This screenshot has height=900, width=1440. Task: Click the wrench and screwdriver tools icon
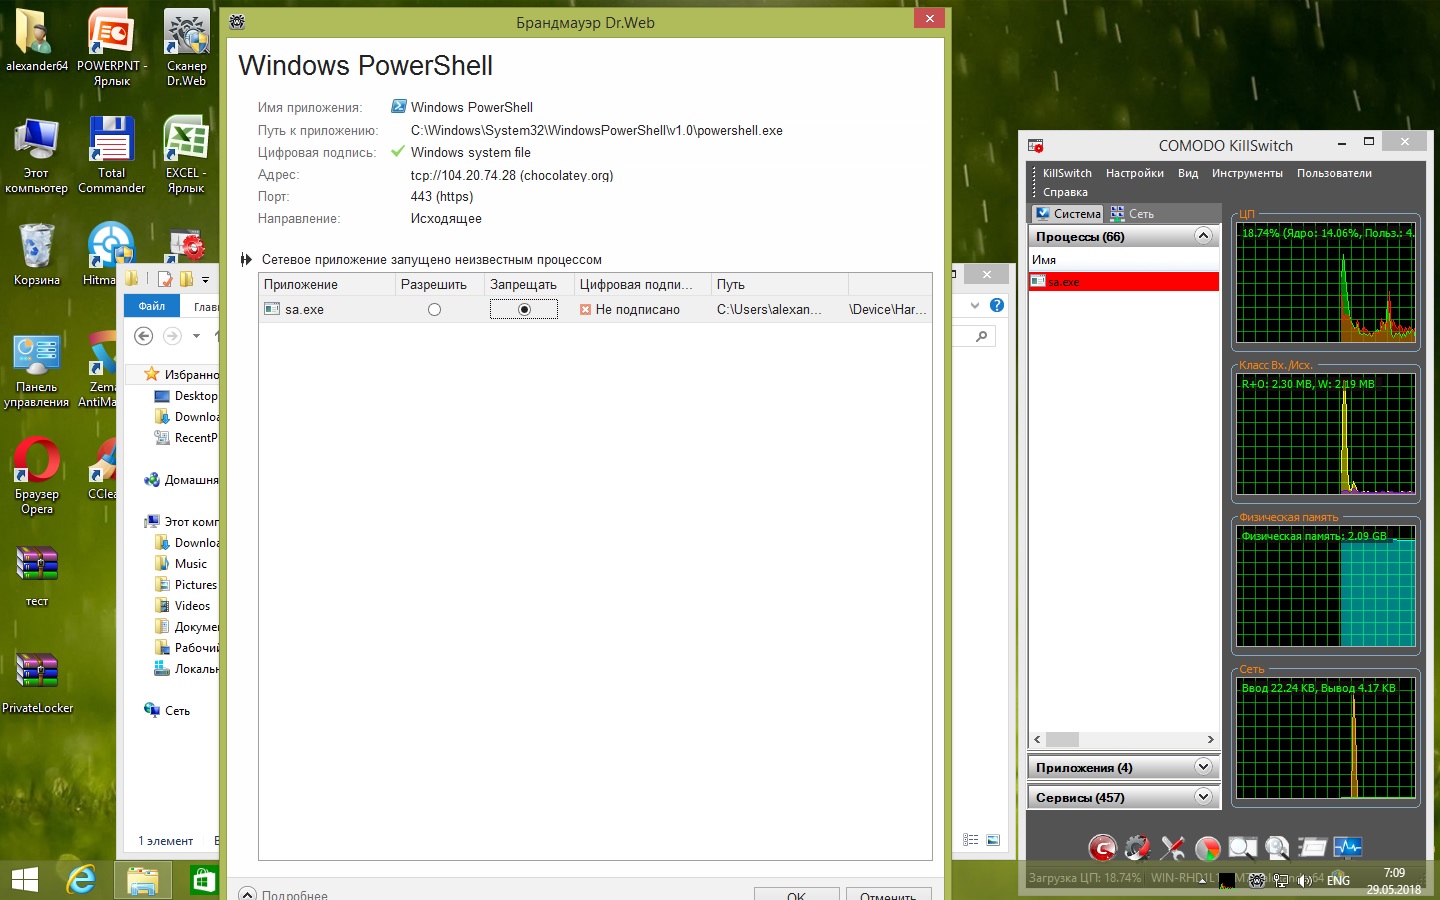click(1172, 848)
